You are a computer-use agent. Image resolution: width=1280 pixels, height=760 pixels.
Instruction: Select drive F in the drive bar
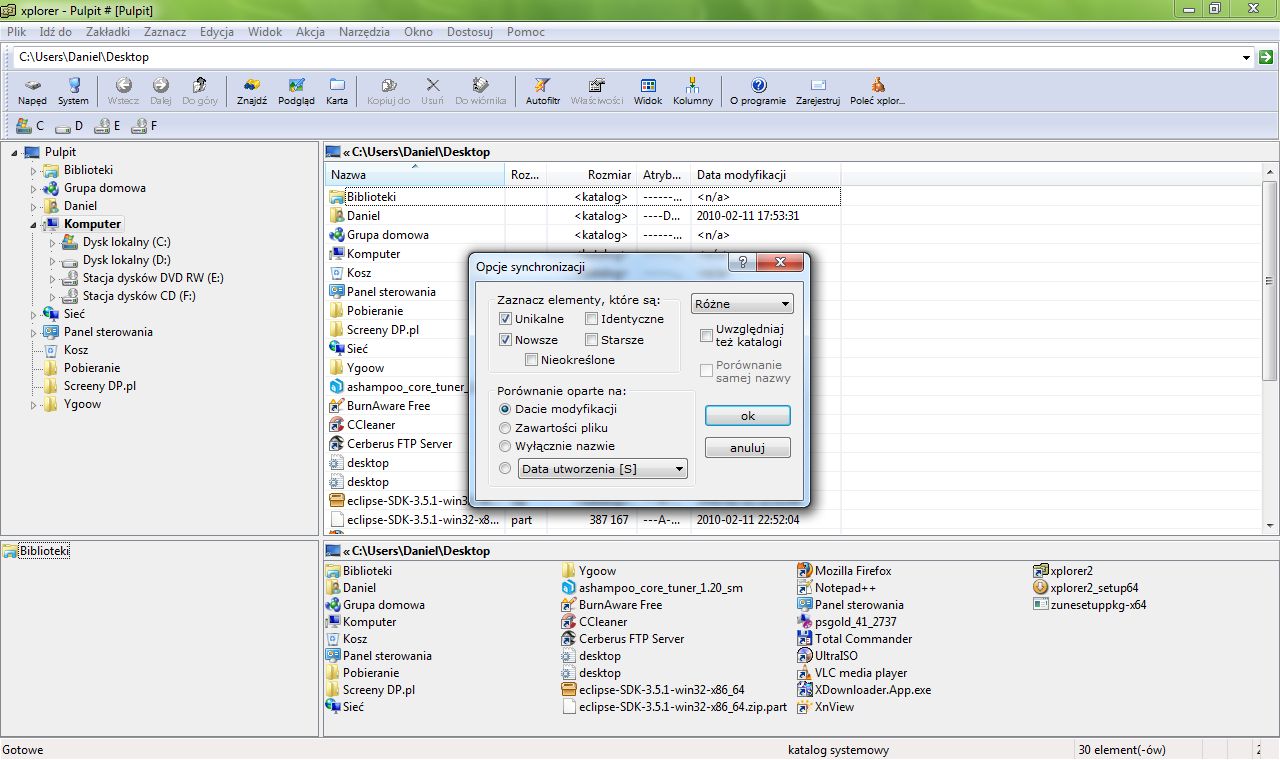click(145, 126)
